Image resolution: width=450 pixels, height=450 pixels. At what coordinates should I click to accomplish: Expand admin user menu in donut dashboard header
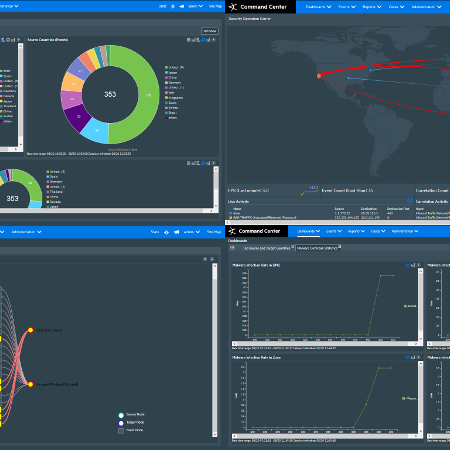point(196,6)
